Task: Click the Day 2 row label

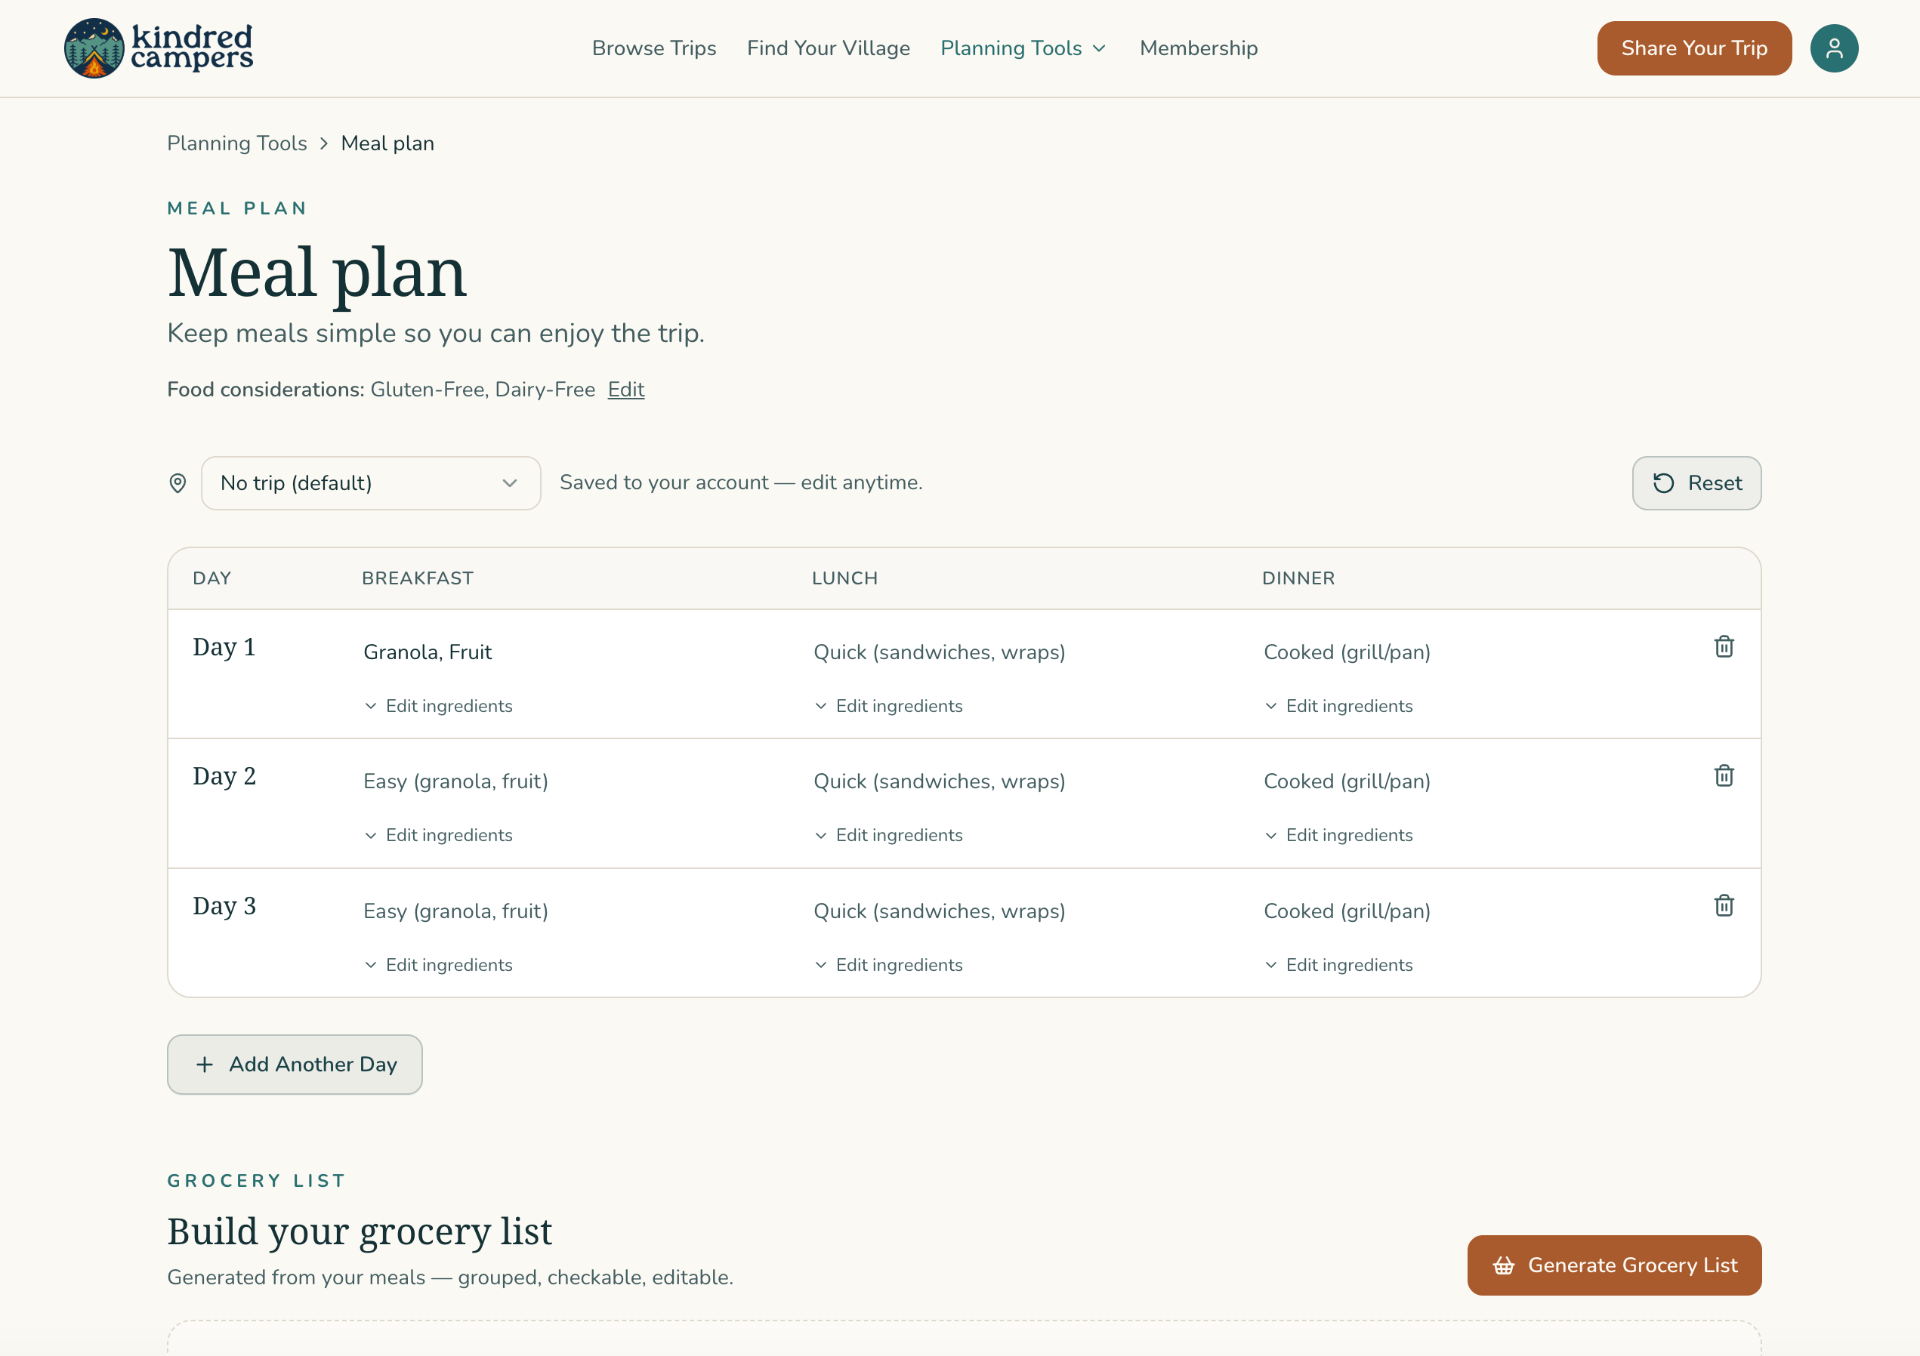Action: [x=224, y=776]
